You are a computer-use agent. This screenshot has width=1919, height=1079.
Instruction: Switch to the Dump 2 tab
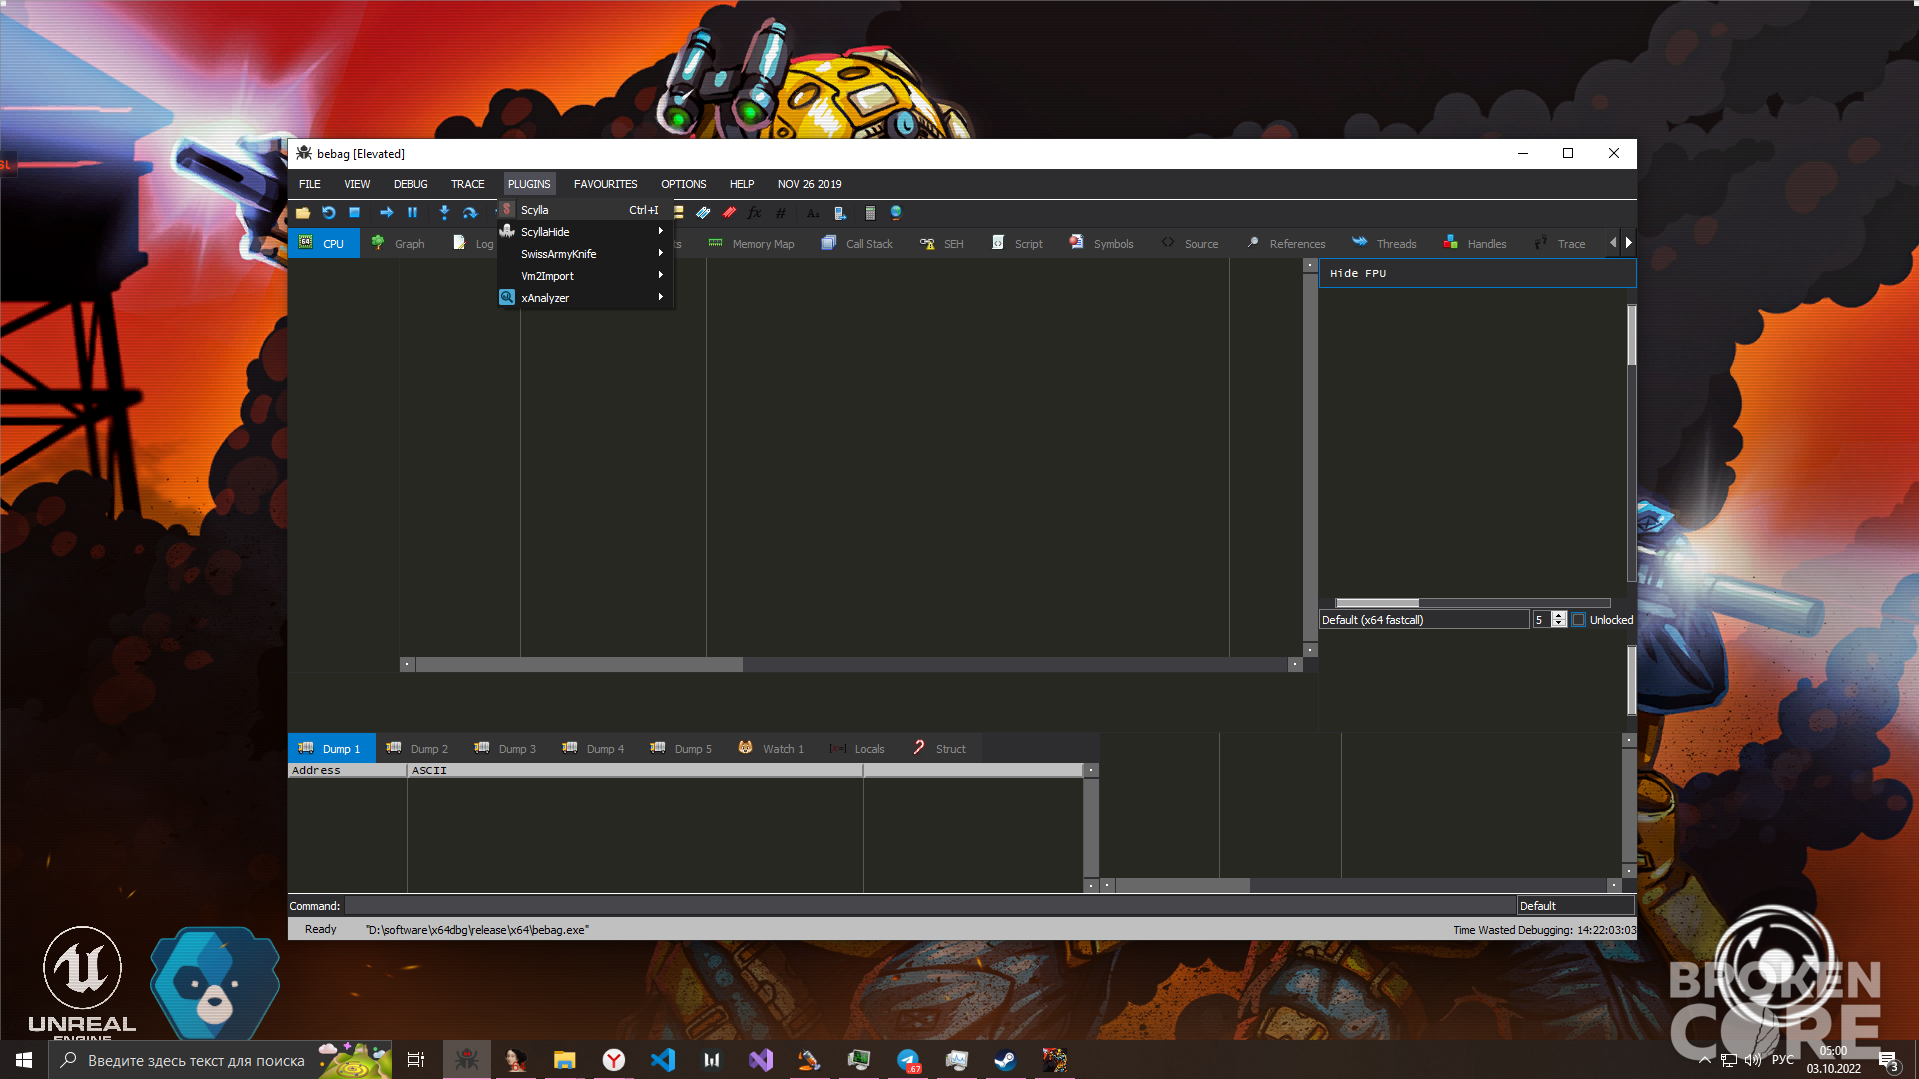pos(418,749)
